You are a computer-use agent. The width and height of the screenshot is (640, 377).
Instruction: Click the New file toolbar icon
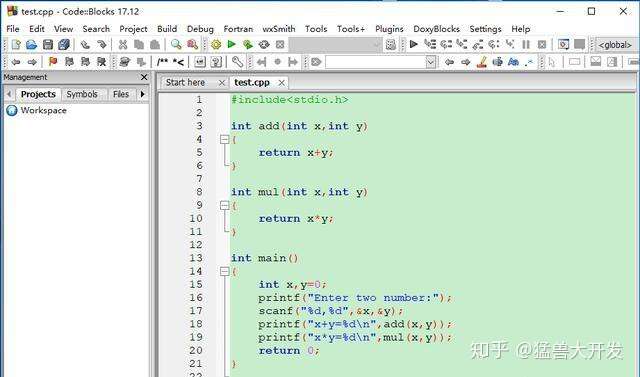coord(16,44)
